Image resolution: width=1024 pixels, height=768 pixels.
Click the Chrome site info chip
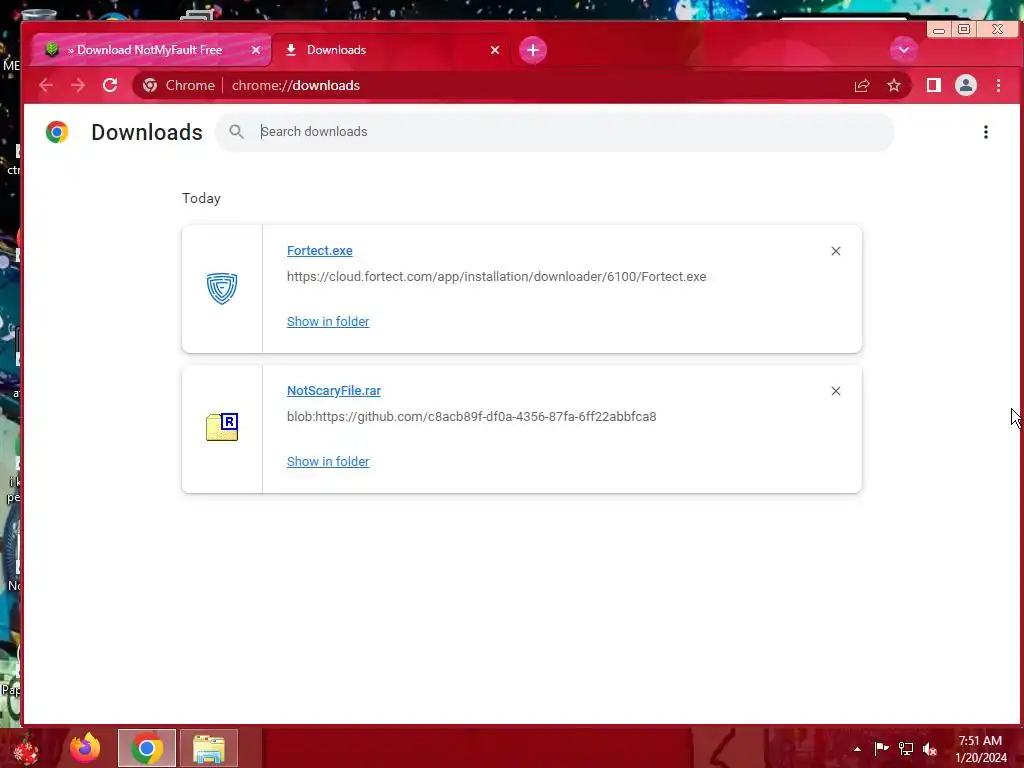point(178,86)
